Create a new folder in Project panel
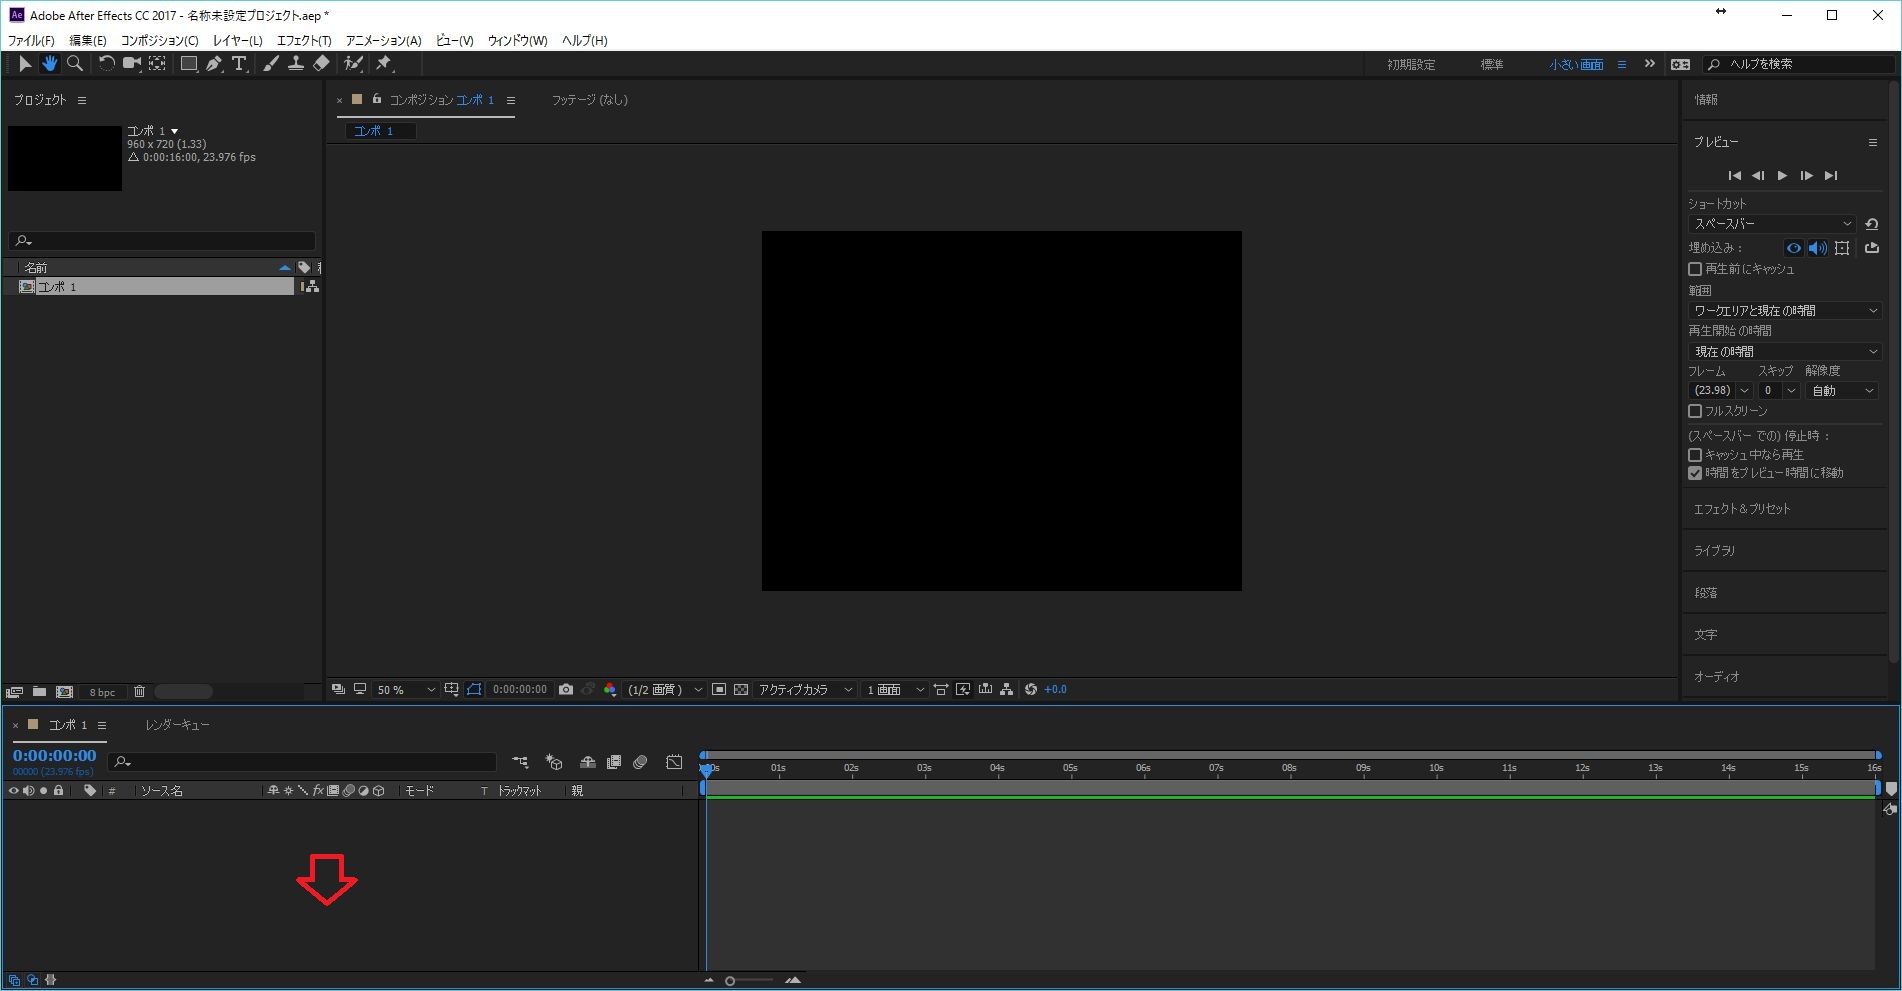The width and height of the screenshot is (1902, 991). (39, 692)
